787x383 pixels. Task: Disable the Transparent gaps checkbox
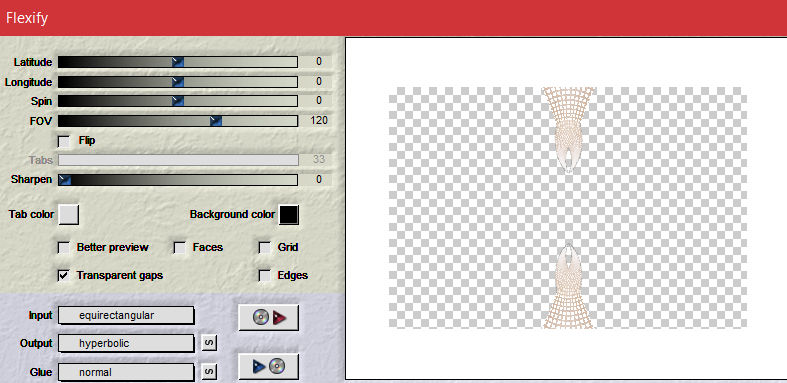(x=64, y=276)
